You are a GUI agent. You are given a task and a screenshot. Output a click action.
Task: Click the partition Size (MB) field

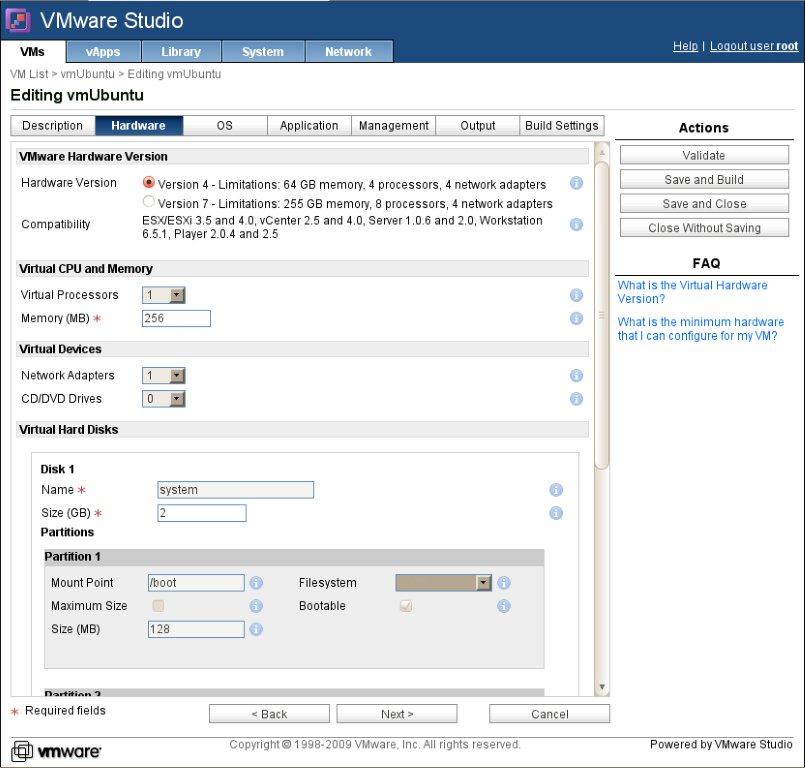196,629
